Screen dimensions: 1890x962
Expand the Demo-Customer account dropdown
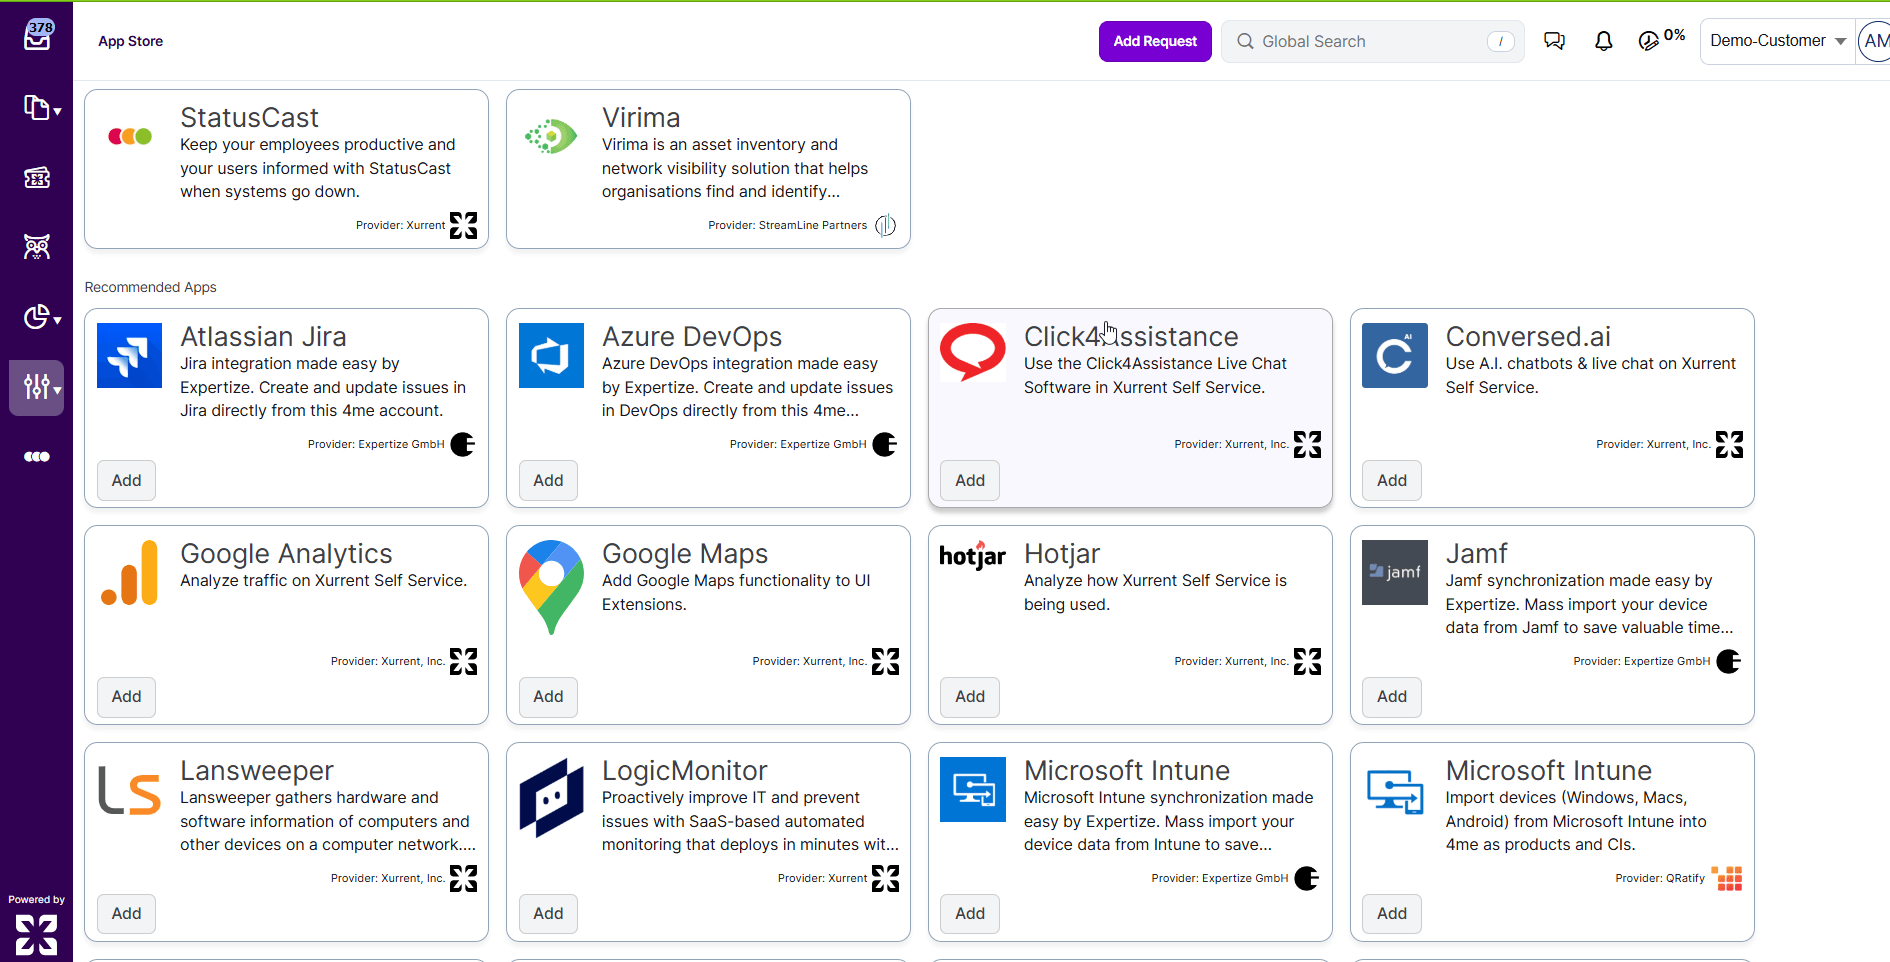(x=1777, y=41)
